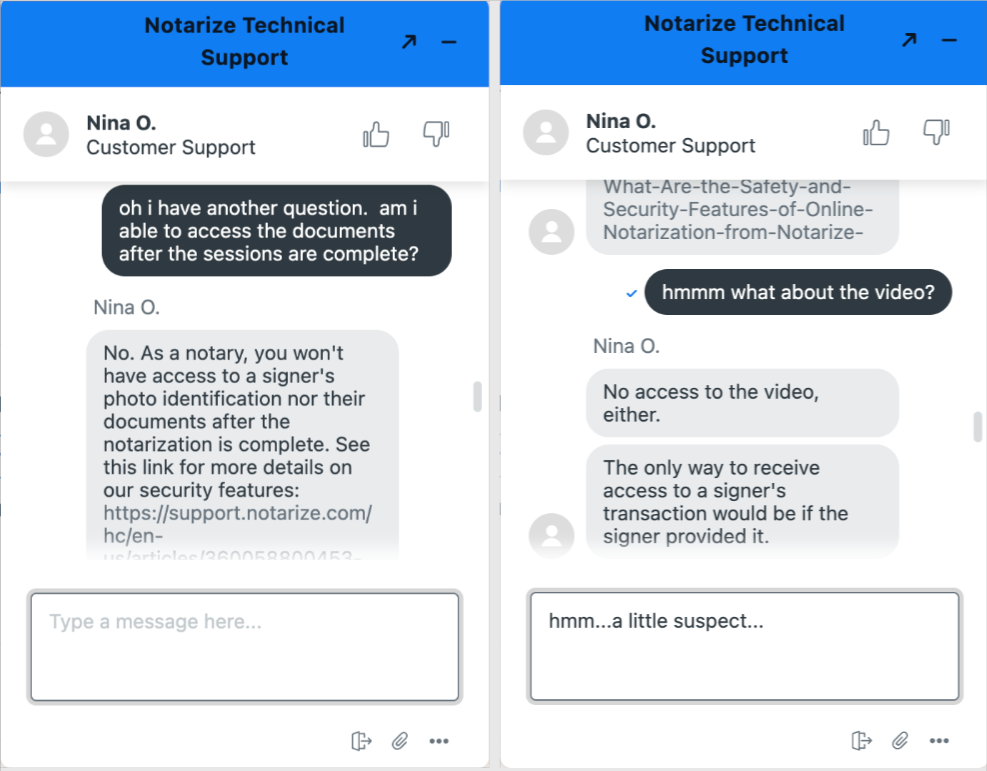The height and width of the screenshot is (771, 987).
Task: Click the left chat scrollbar handle
Action: click(478, 397)
